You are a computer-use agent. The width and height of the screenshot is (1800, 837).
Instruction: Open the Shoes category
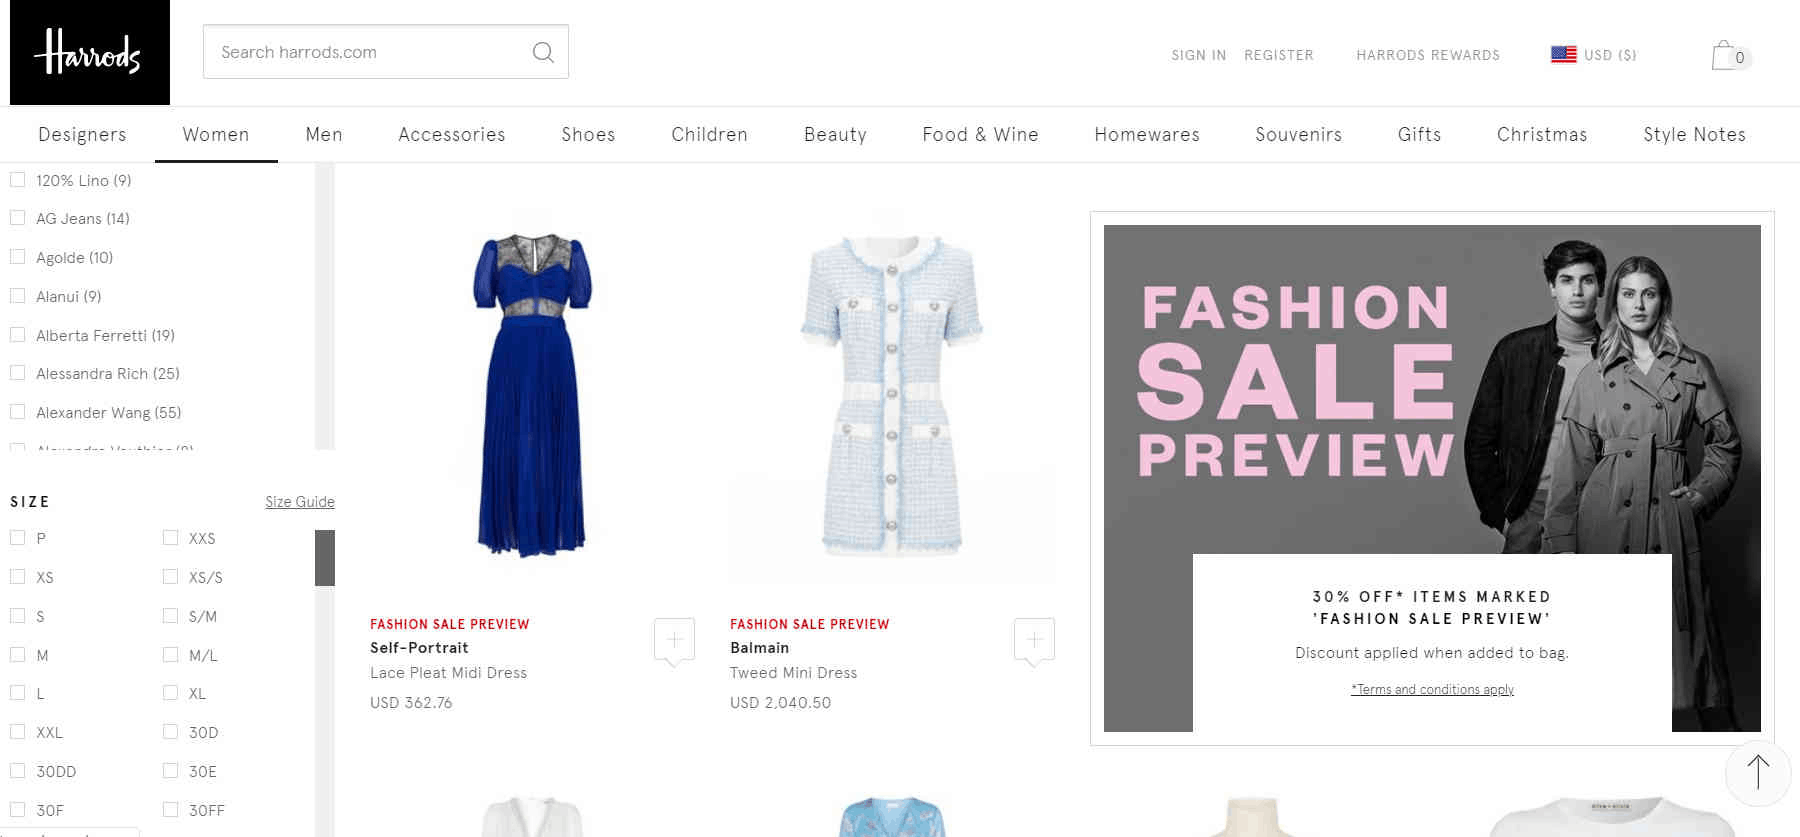(x=588, y=134)
